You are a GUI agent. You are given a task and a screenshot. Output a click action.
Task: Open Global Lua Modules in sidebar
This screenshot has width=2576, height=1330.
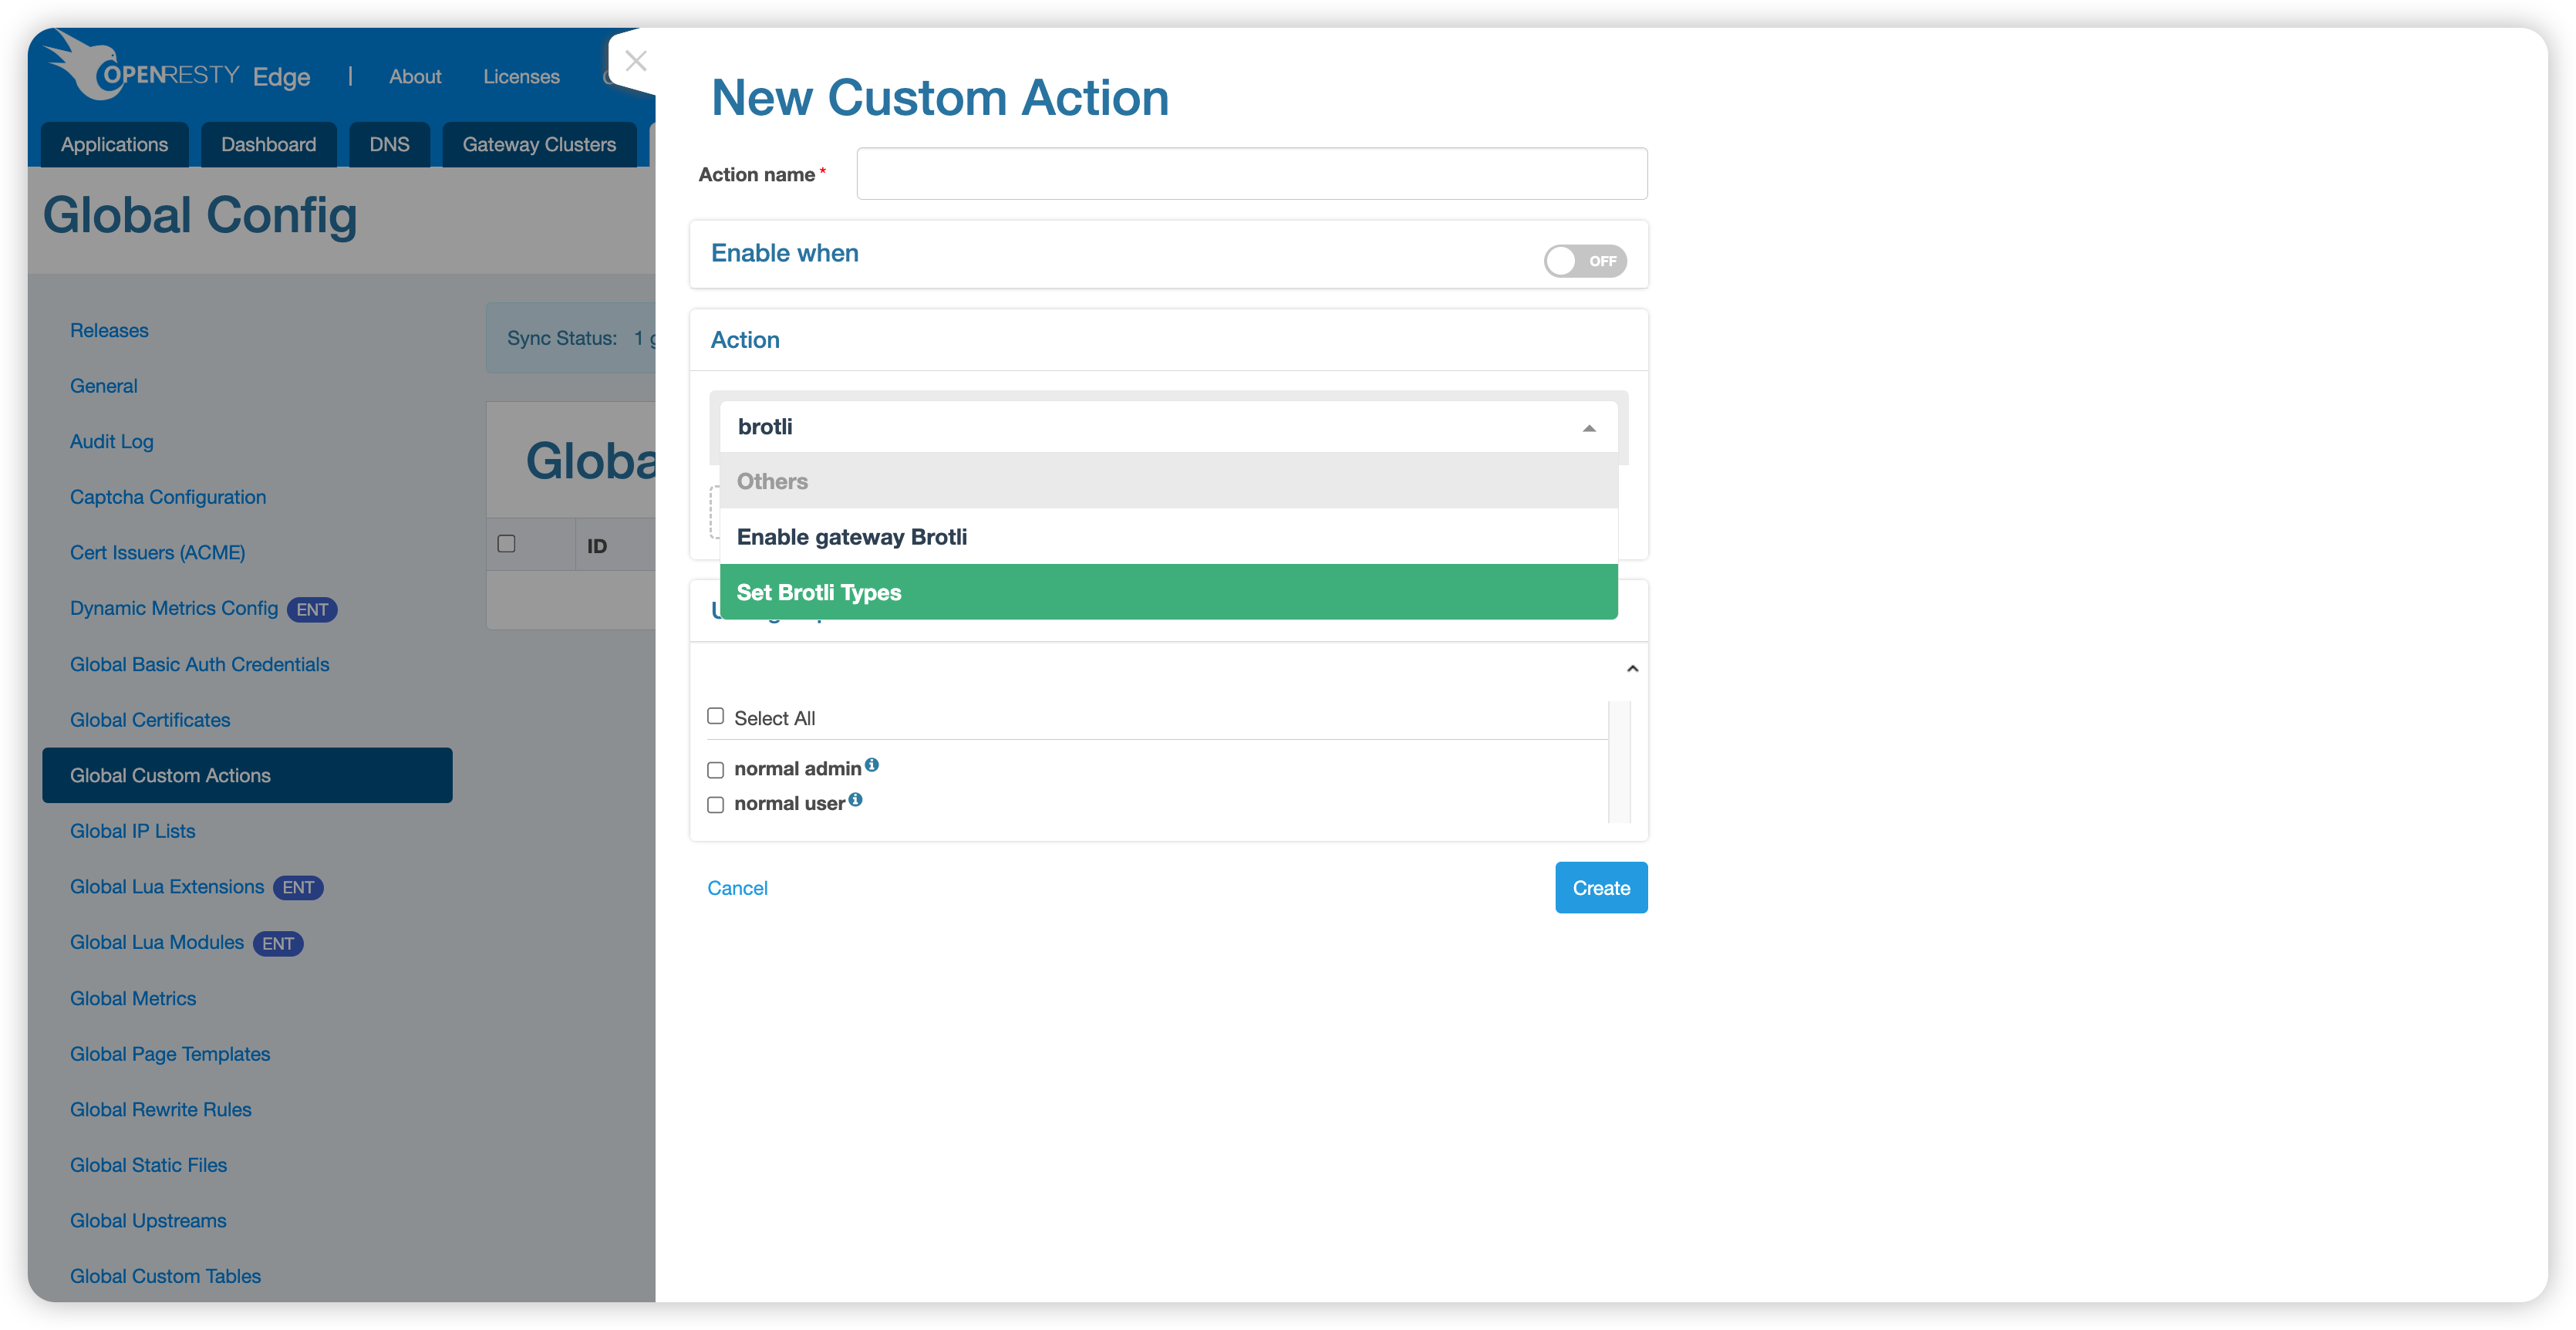tap(157, 942)
